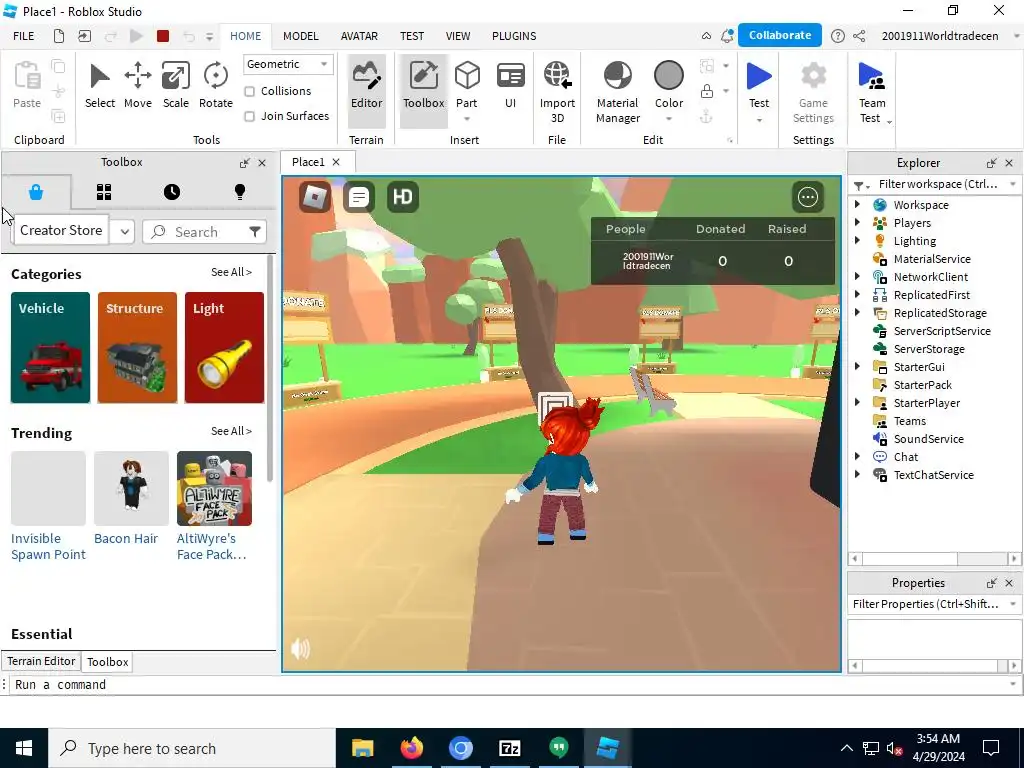
Task: Toggle Join Surfaces checkbox
Action: tap(249, 116)
